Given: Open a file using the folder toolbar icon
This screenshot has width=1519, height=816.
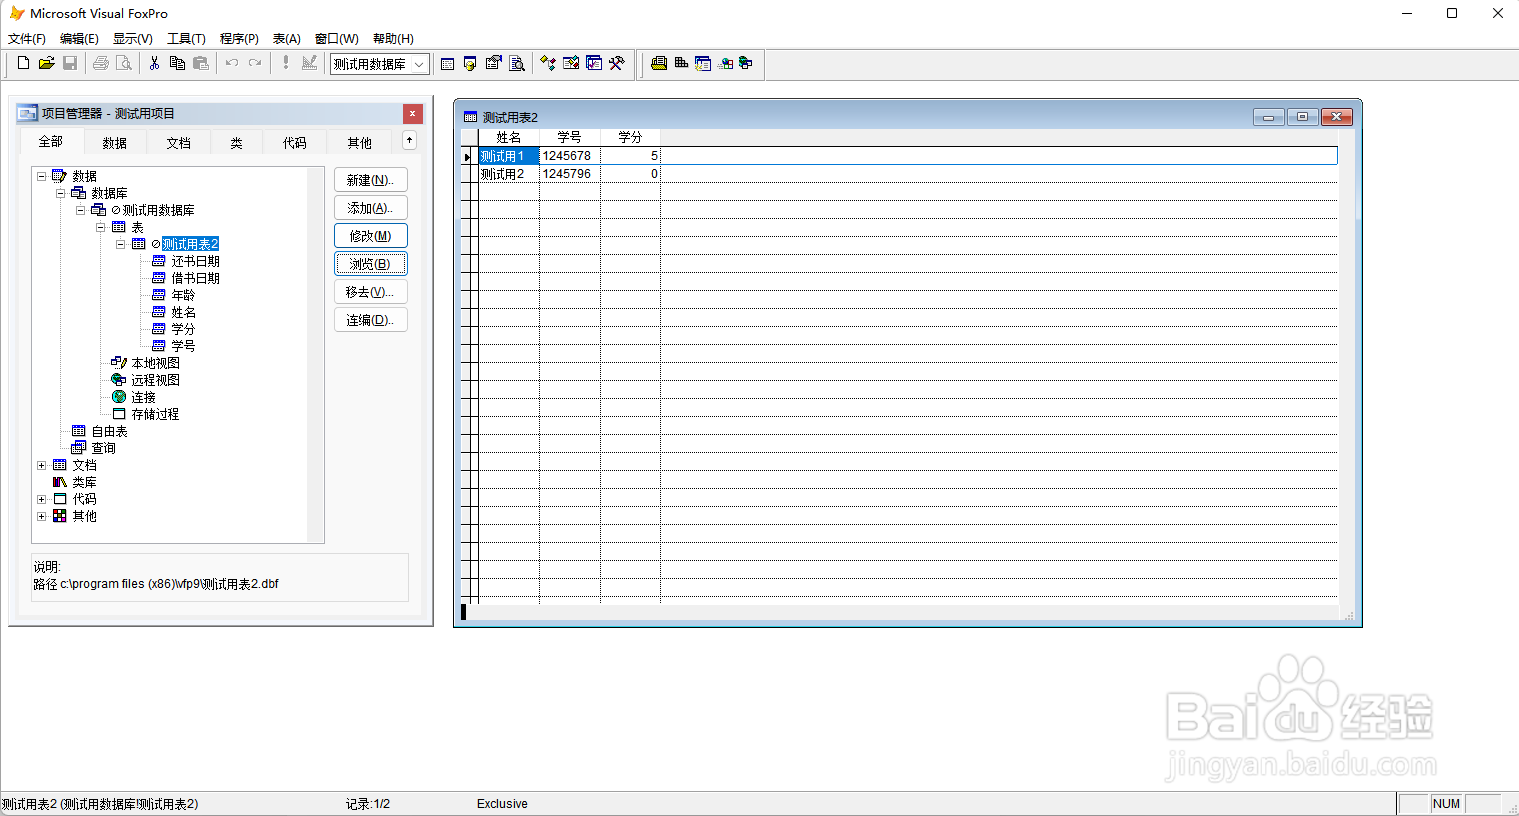Looking at the screenshot, I should pyautogui.click(x=46, y=63).
